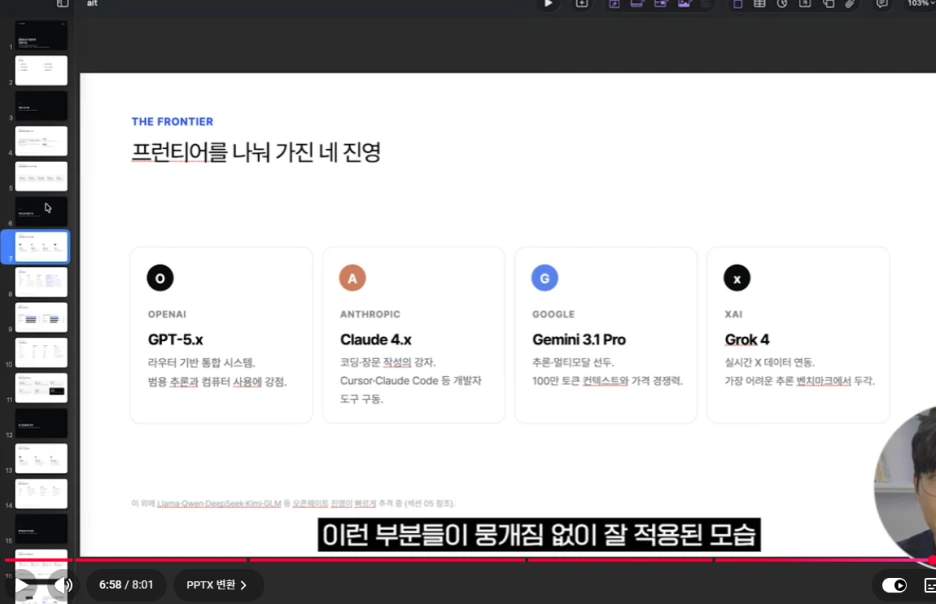The height and width of the screenshot is (604, 936).
Task: Click the blue G logo on the Google card
Action: point(544,278)
